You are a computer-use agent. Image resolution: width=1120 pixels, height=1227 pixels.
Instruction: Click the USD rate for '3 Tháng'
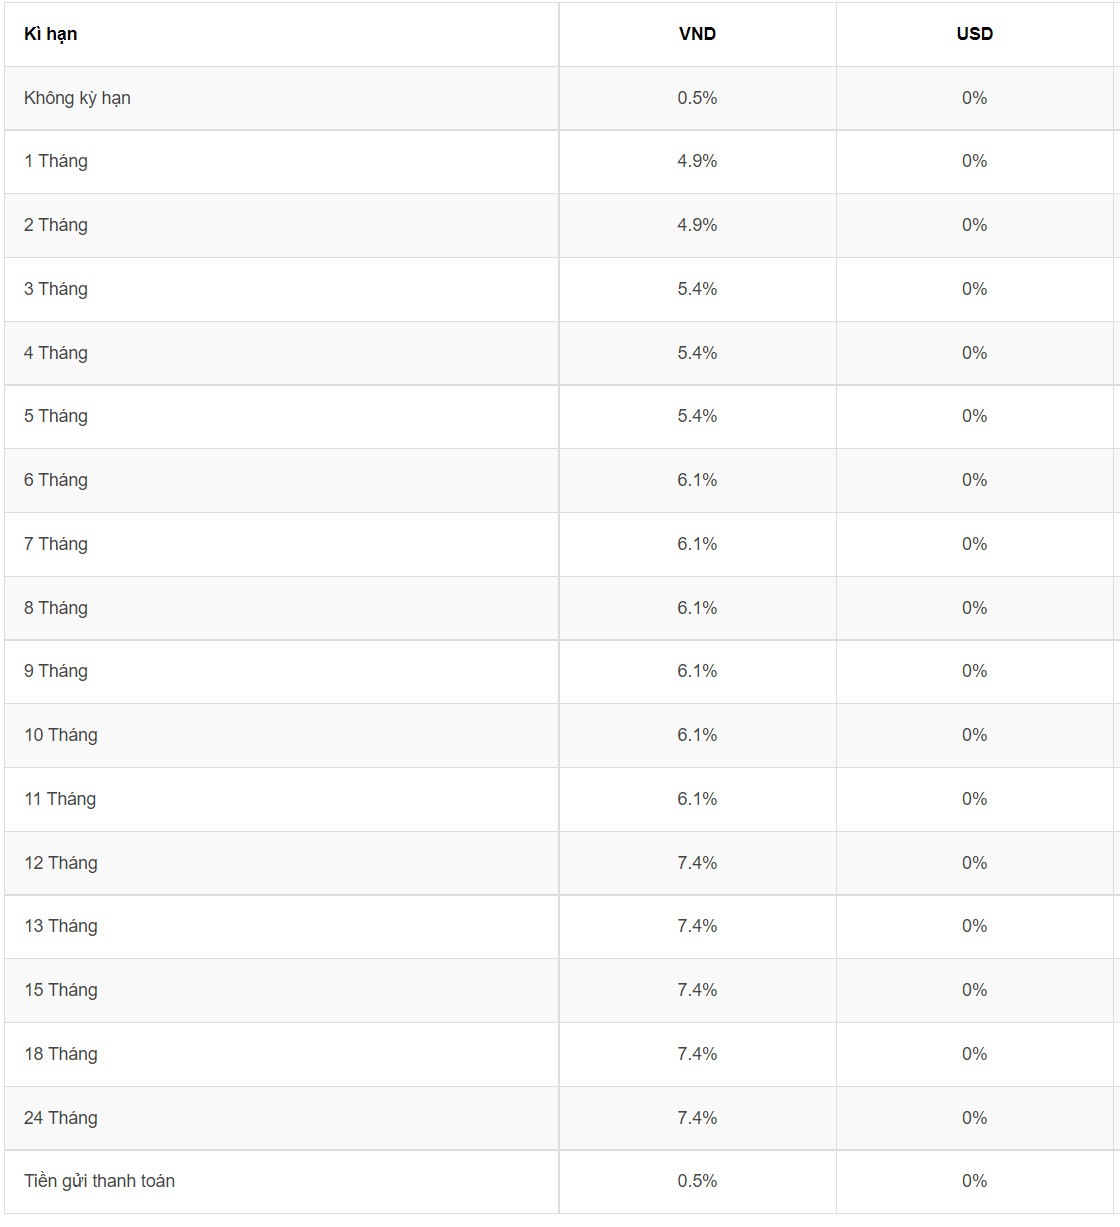click(x=974, y=289)
